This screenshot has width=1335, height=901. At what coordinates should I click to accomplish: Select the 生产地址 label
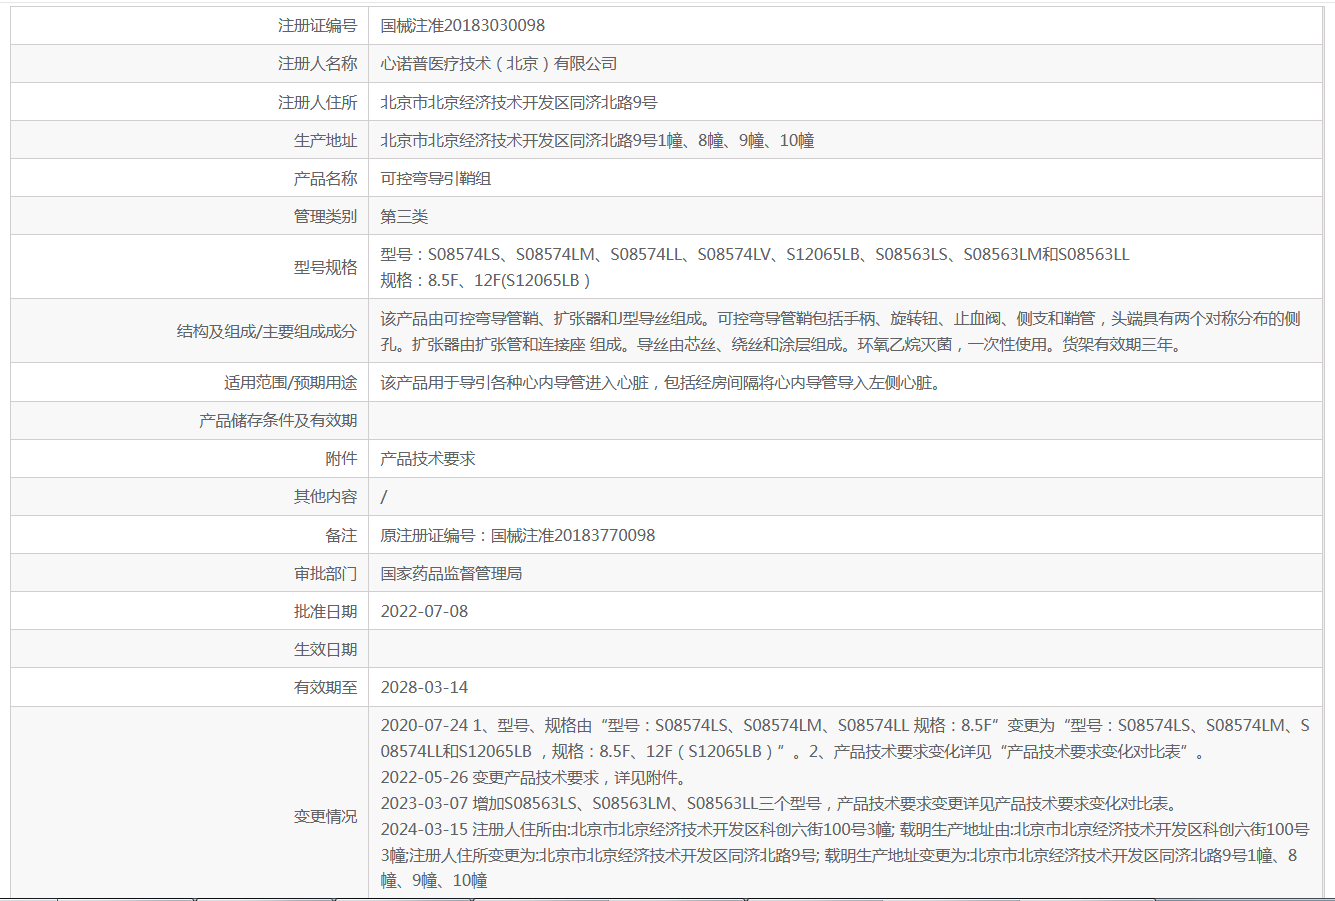325,140
